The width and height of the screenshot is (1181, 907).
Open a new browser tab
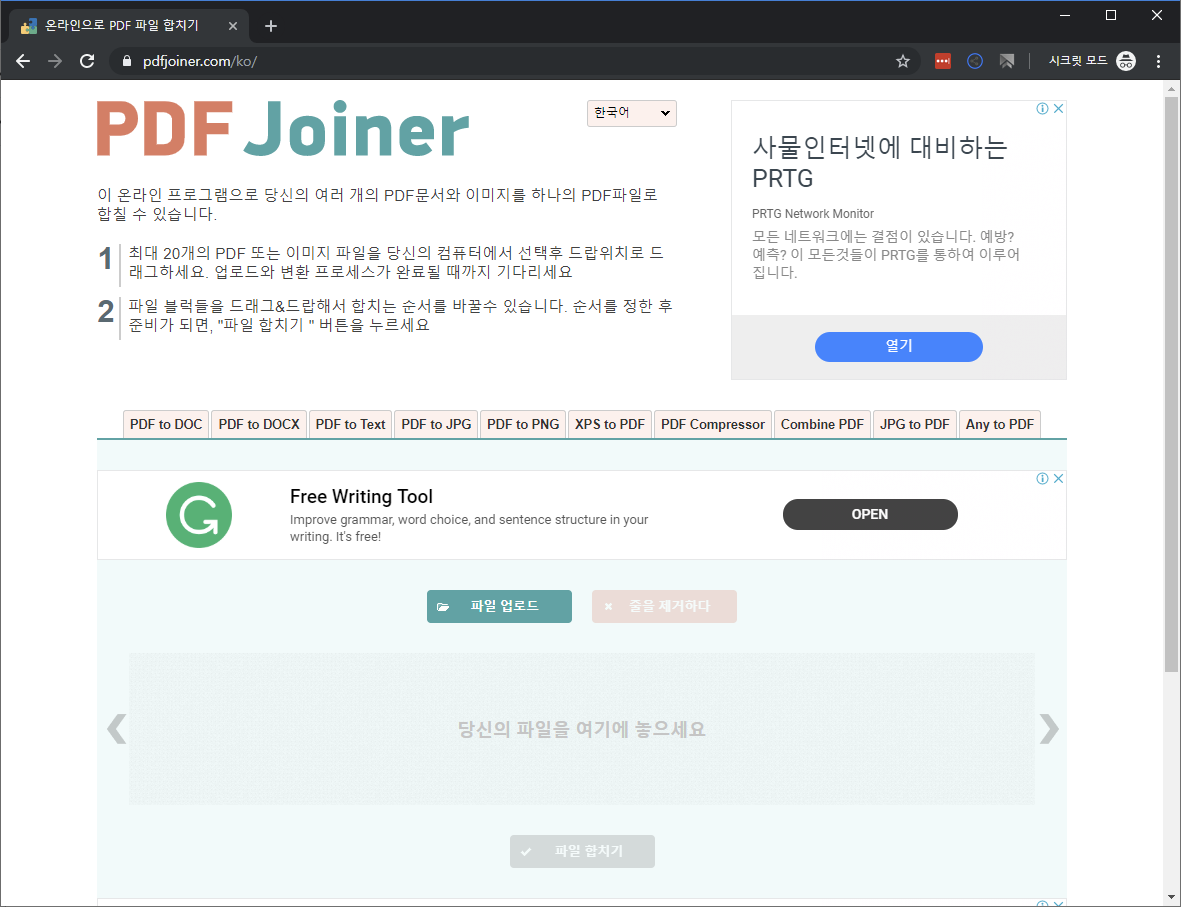click(x=271, y=26)
